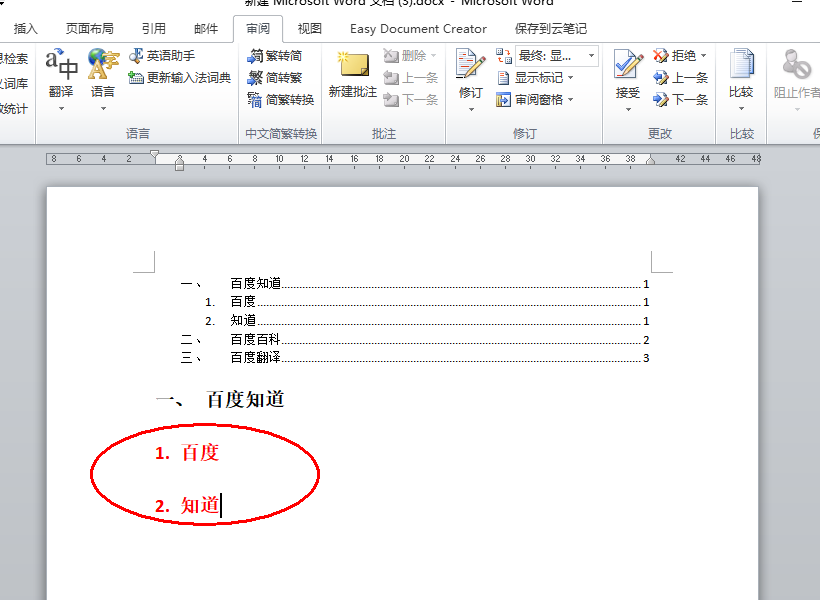Click the heading 一、百度知道
The height and width of the screenshot is (600, 820).
[220, 400]
